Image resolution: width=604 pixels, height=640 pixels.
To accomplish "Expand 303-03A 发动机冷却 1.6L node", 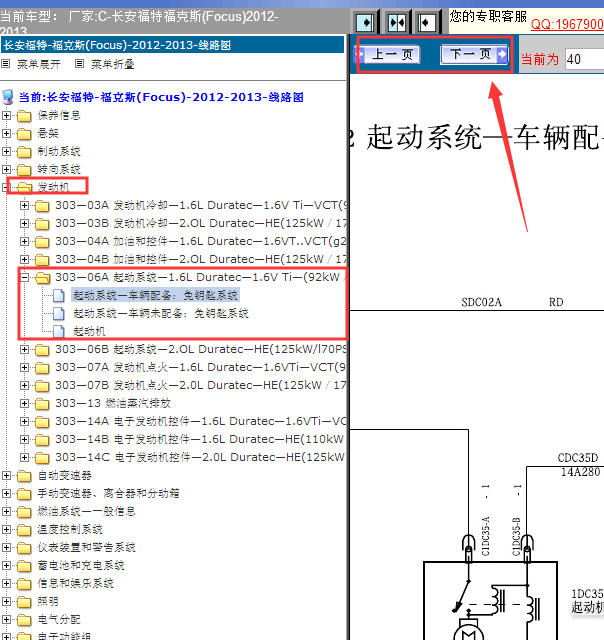I will coord(24,205).
